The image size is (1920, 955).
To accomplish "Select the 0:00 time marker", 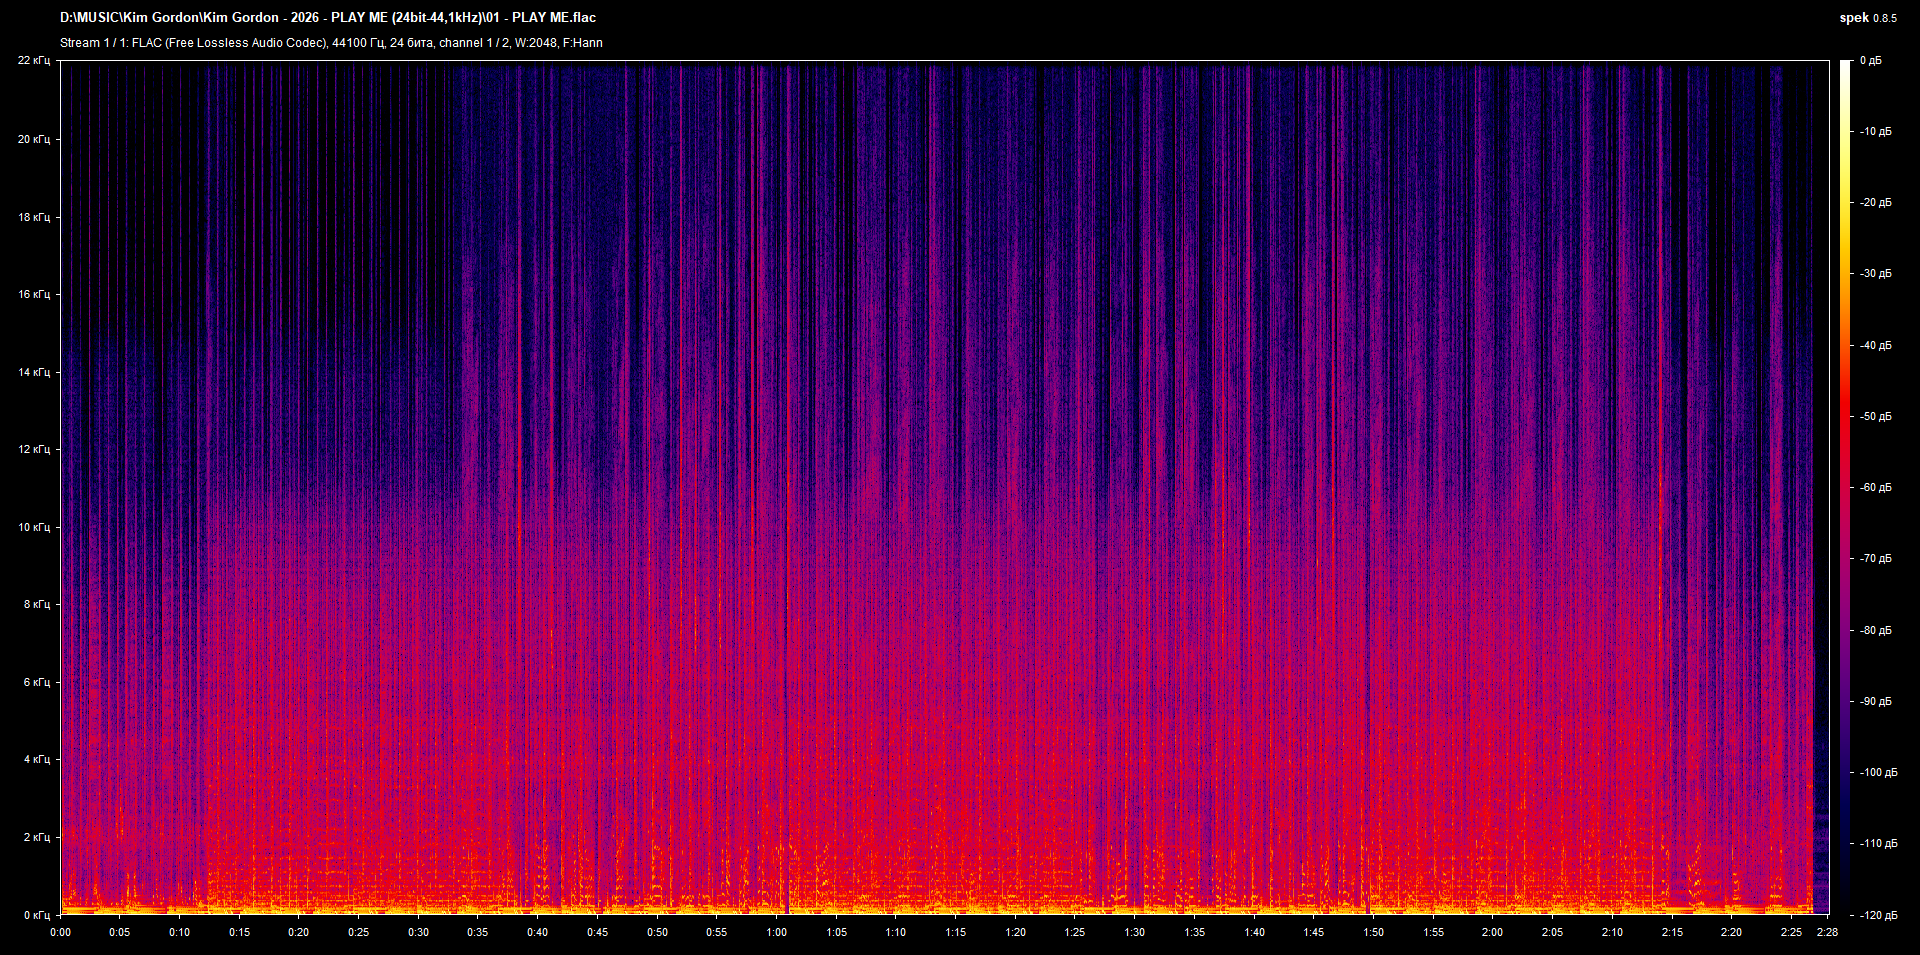I will 61,931.
